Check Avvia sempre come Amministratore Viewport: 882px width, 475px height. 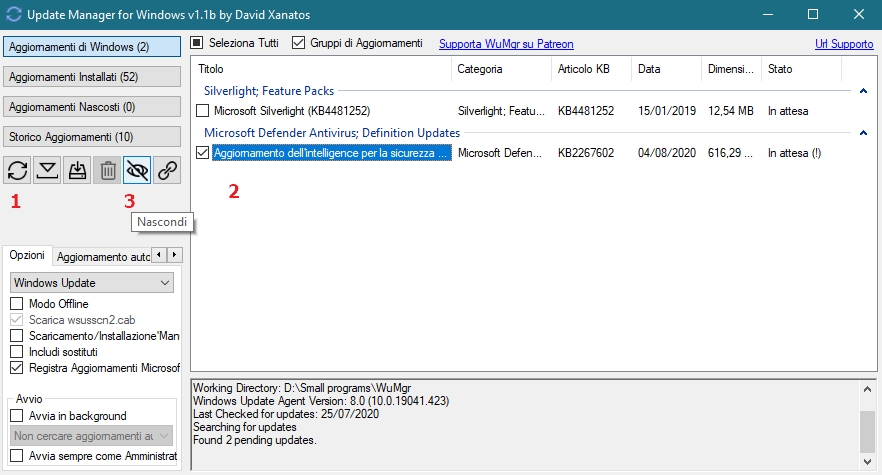coord(17,456)
